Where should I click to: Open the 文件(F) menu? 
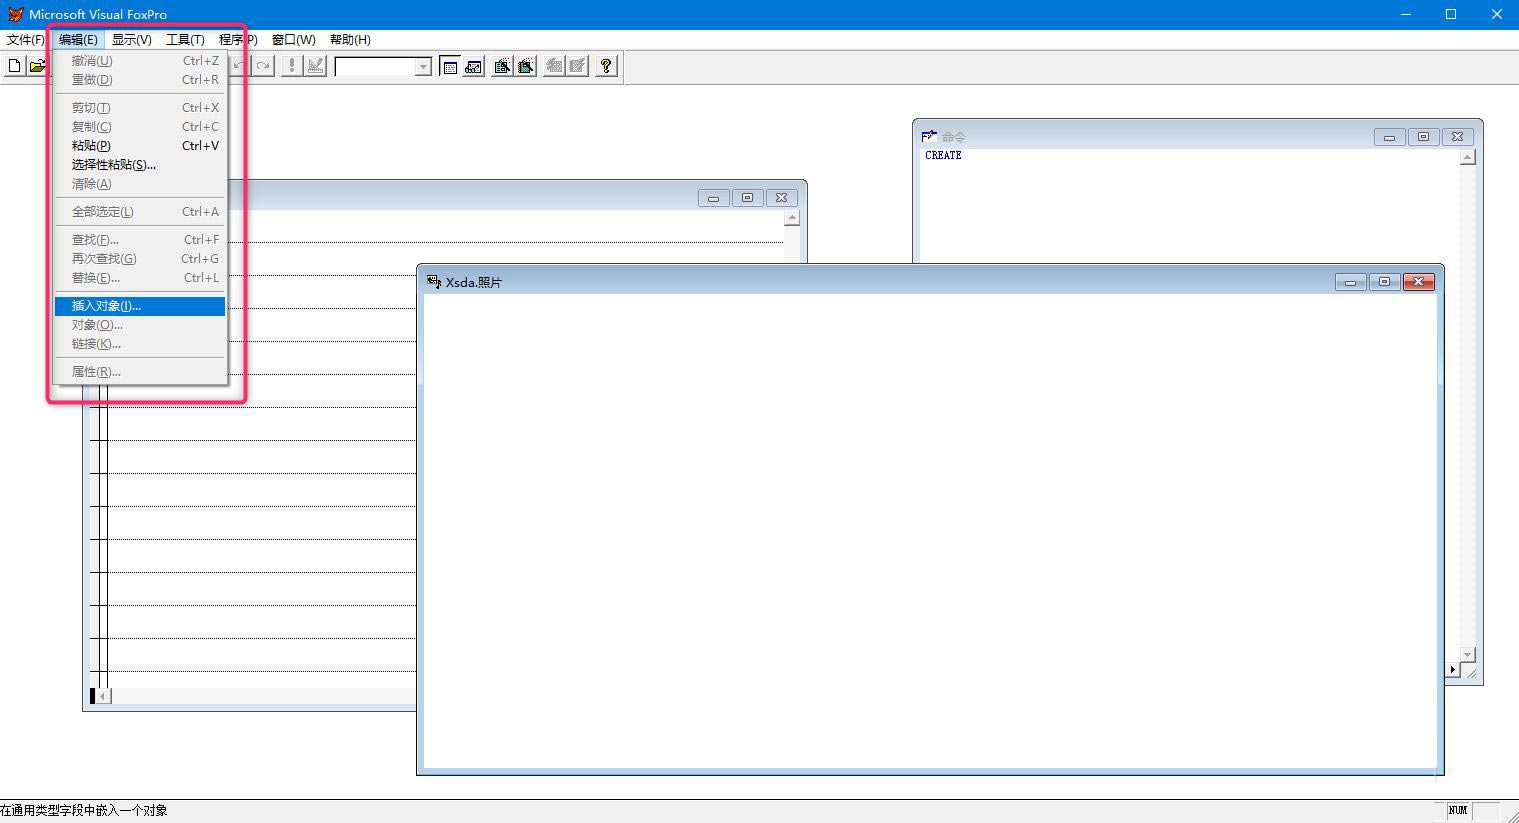click(x=26, y=40)
